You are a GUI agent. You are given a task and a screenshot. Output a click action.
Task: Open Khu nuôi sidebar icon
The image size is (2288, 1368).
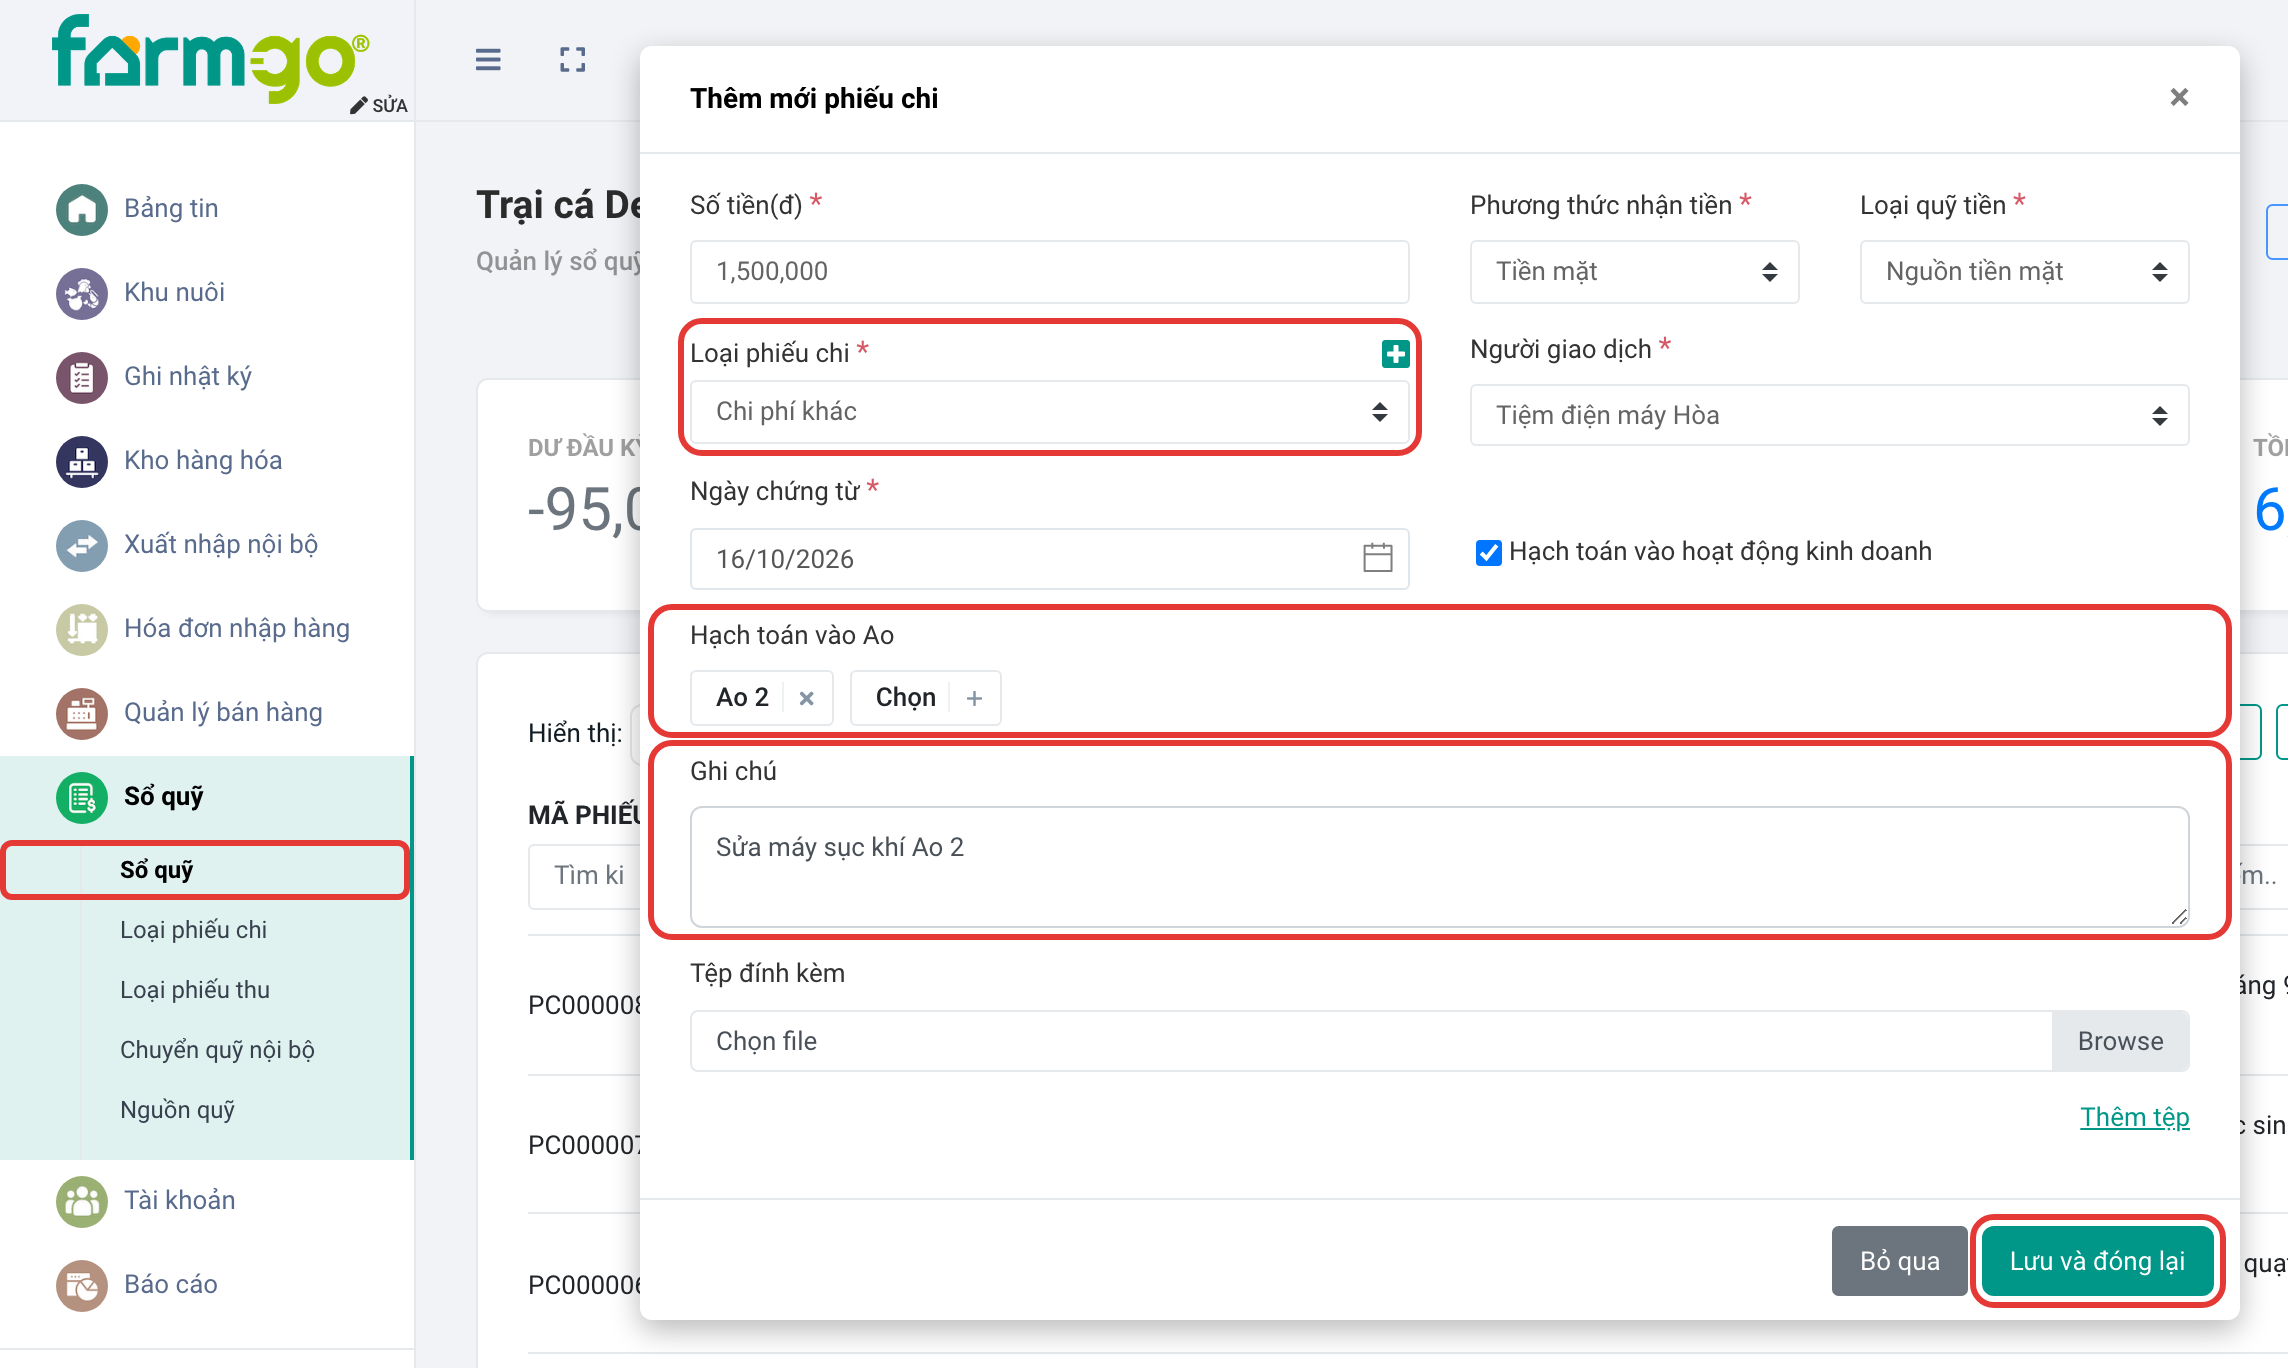pos(82,293)
